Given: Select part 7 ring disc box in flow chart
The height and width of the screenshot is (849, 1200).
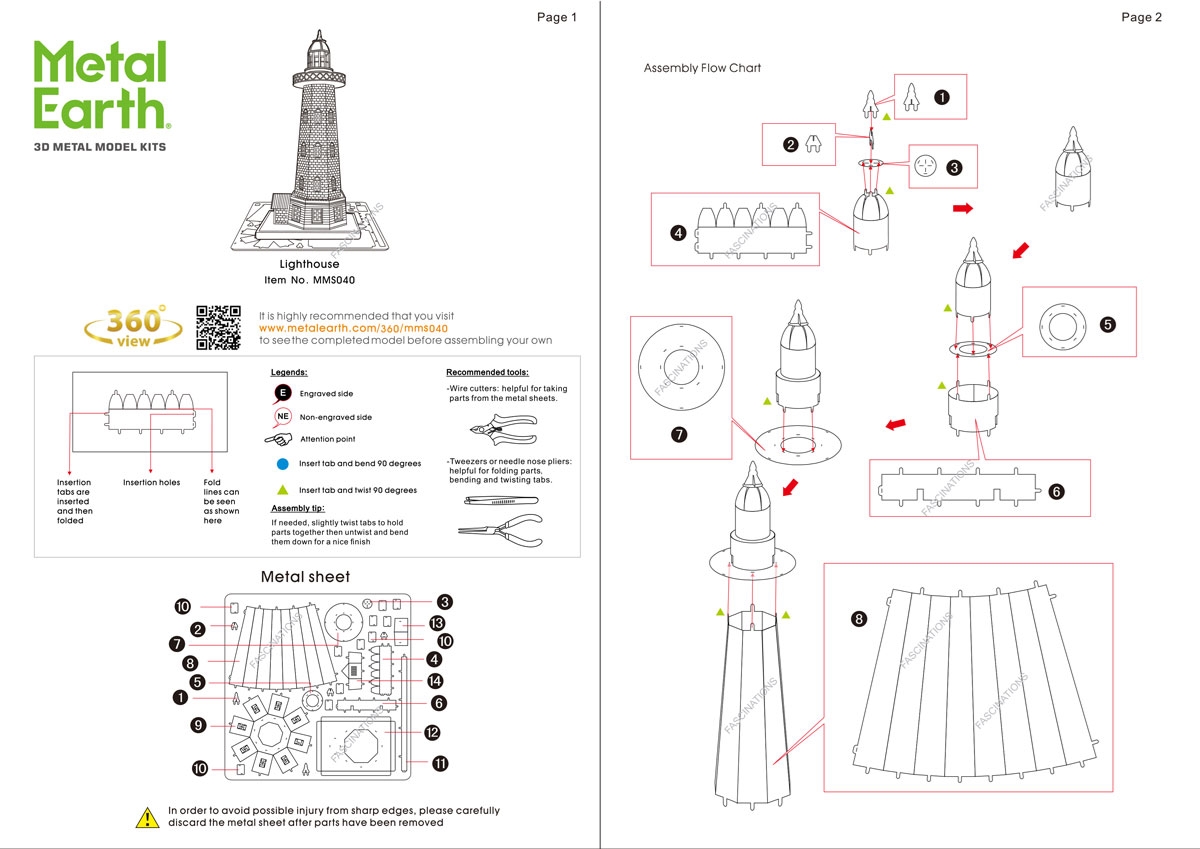Looking at the screenshot, I should click(x=681, y=387).
